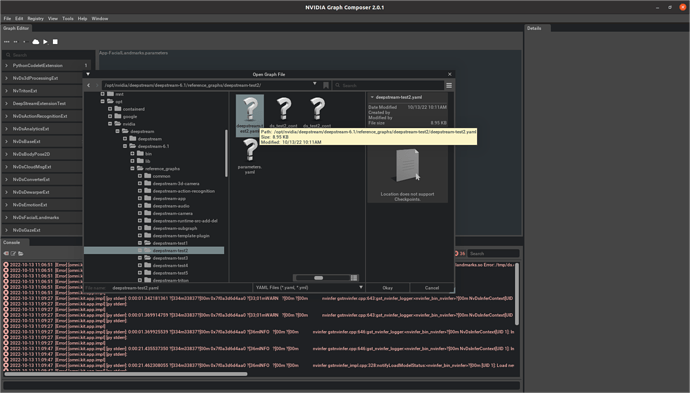Select the deepstream-action-recognition folder
The width and height of the screenshot is (690, 393).
(184, 191)
